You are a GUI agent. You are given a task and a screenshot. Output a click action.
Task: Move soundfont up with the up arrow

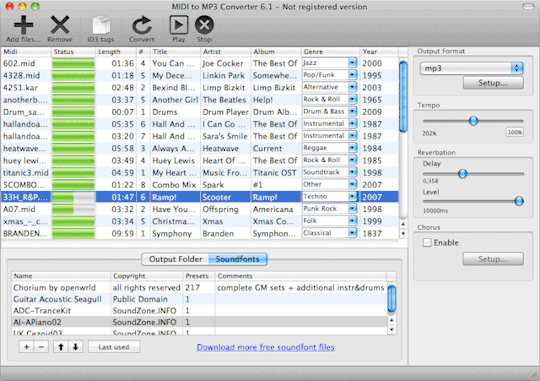61,347
